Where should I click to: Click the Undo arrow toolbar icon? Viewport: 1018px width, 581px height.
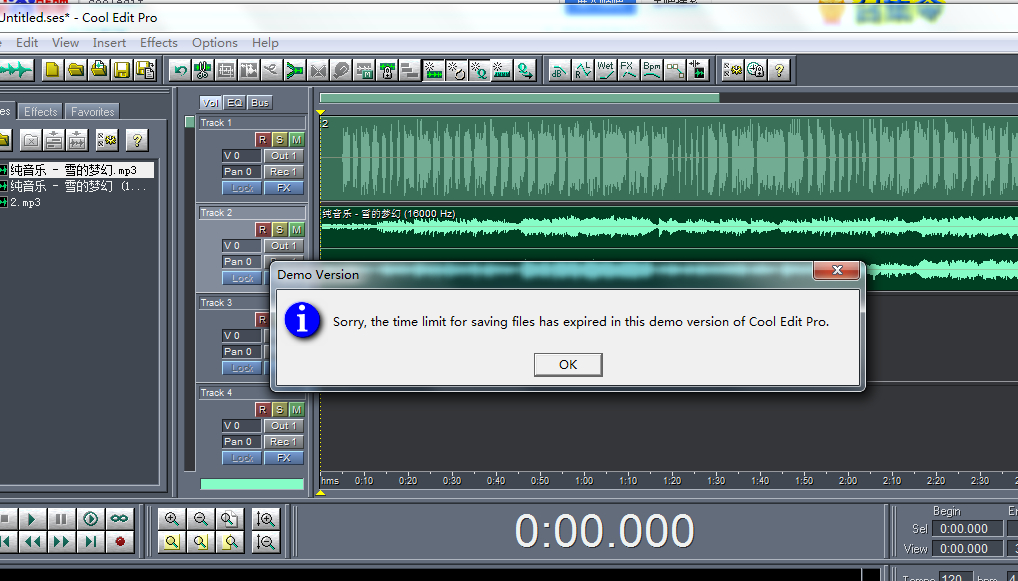coord(180,69)
